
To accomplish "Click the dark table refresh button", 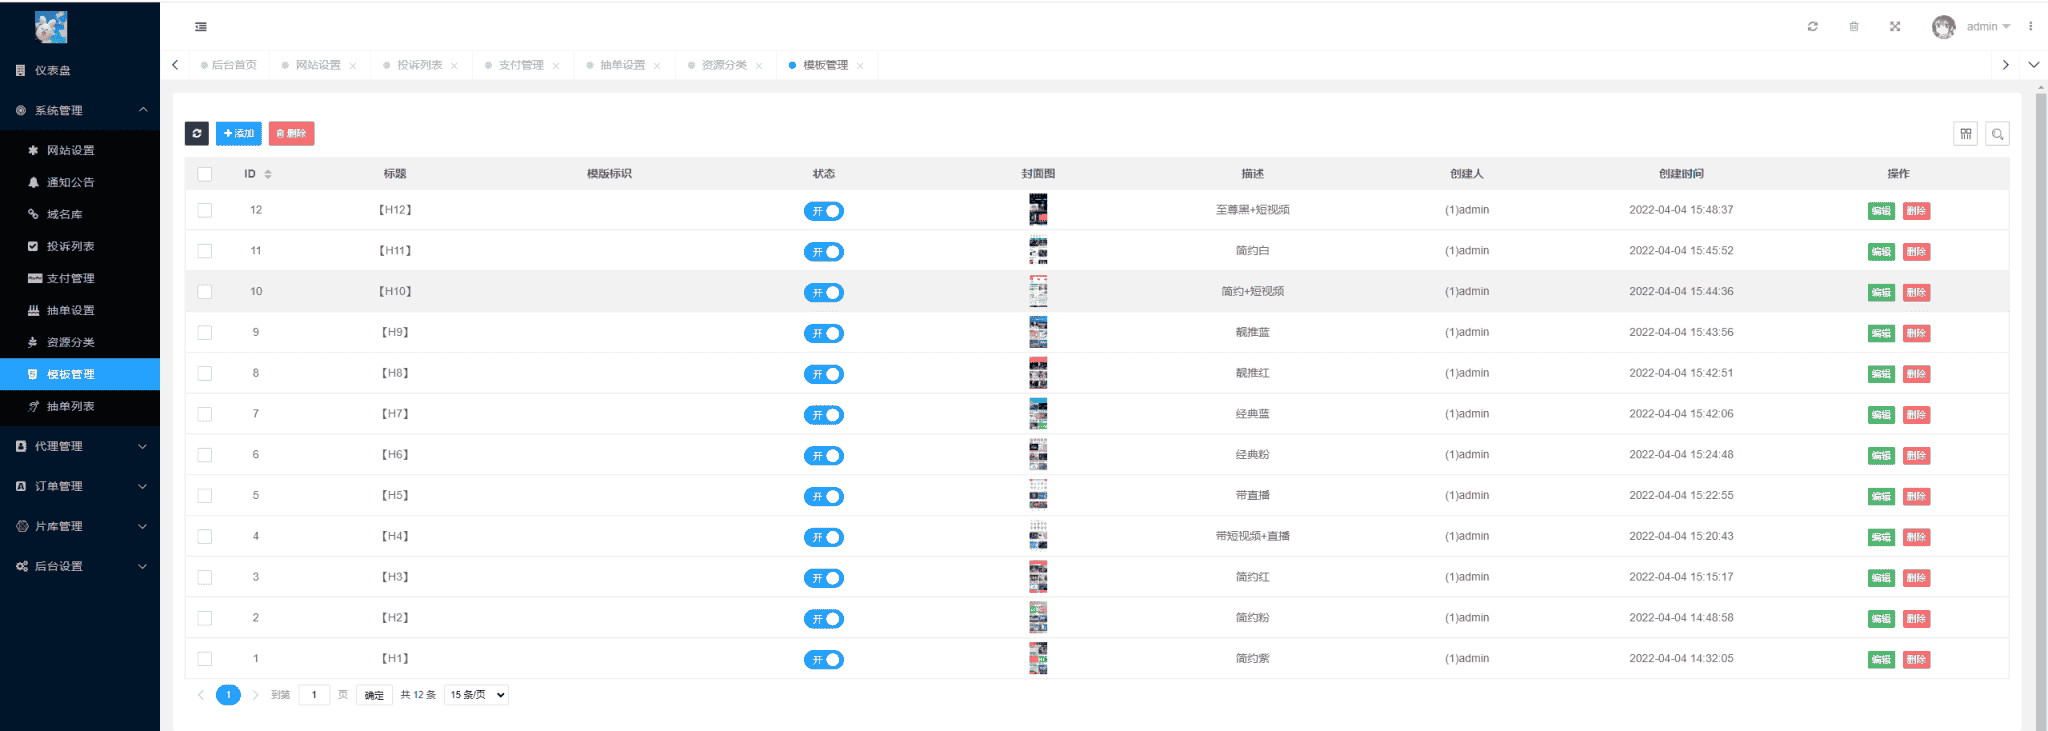I will [197, 133].
